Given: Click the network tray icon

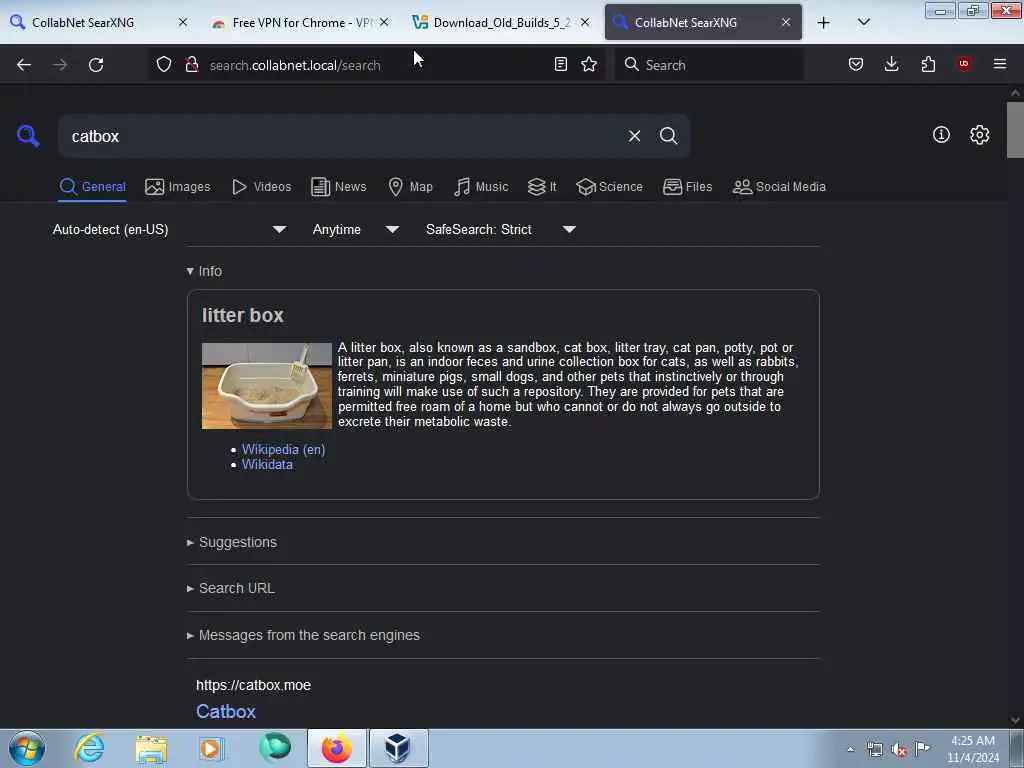Looking at the screenshot, I should [x=874, y=750].
